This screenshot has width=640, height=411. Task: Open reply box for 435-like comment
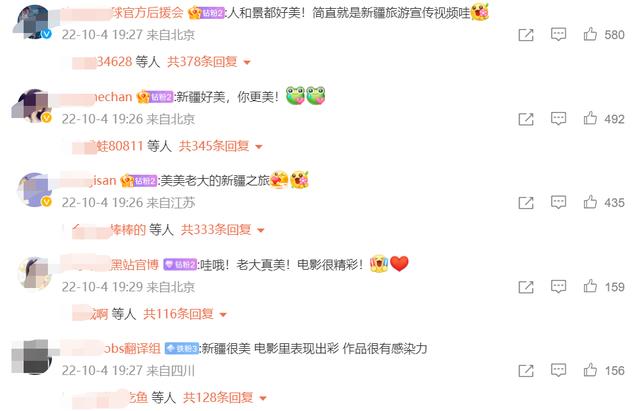pos(558,202)
